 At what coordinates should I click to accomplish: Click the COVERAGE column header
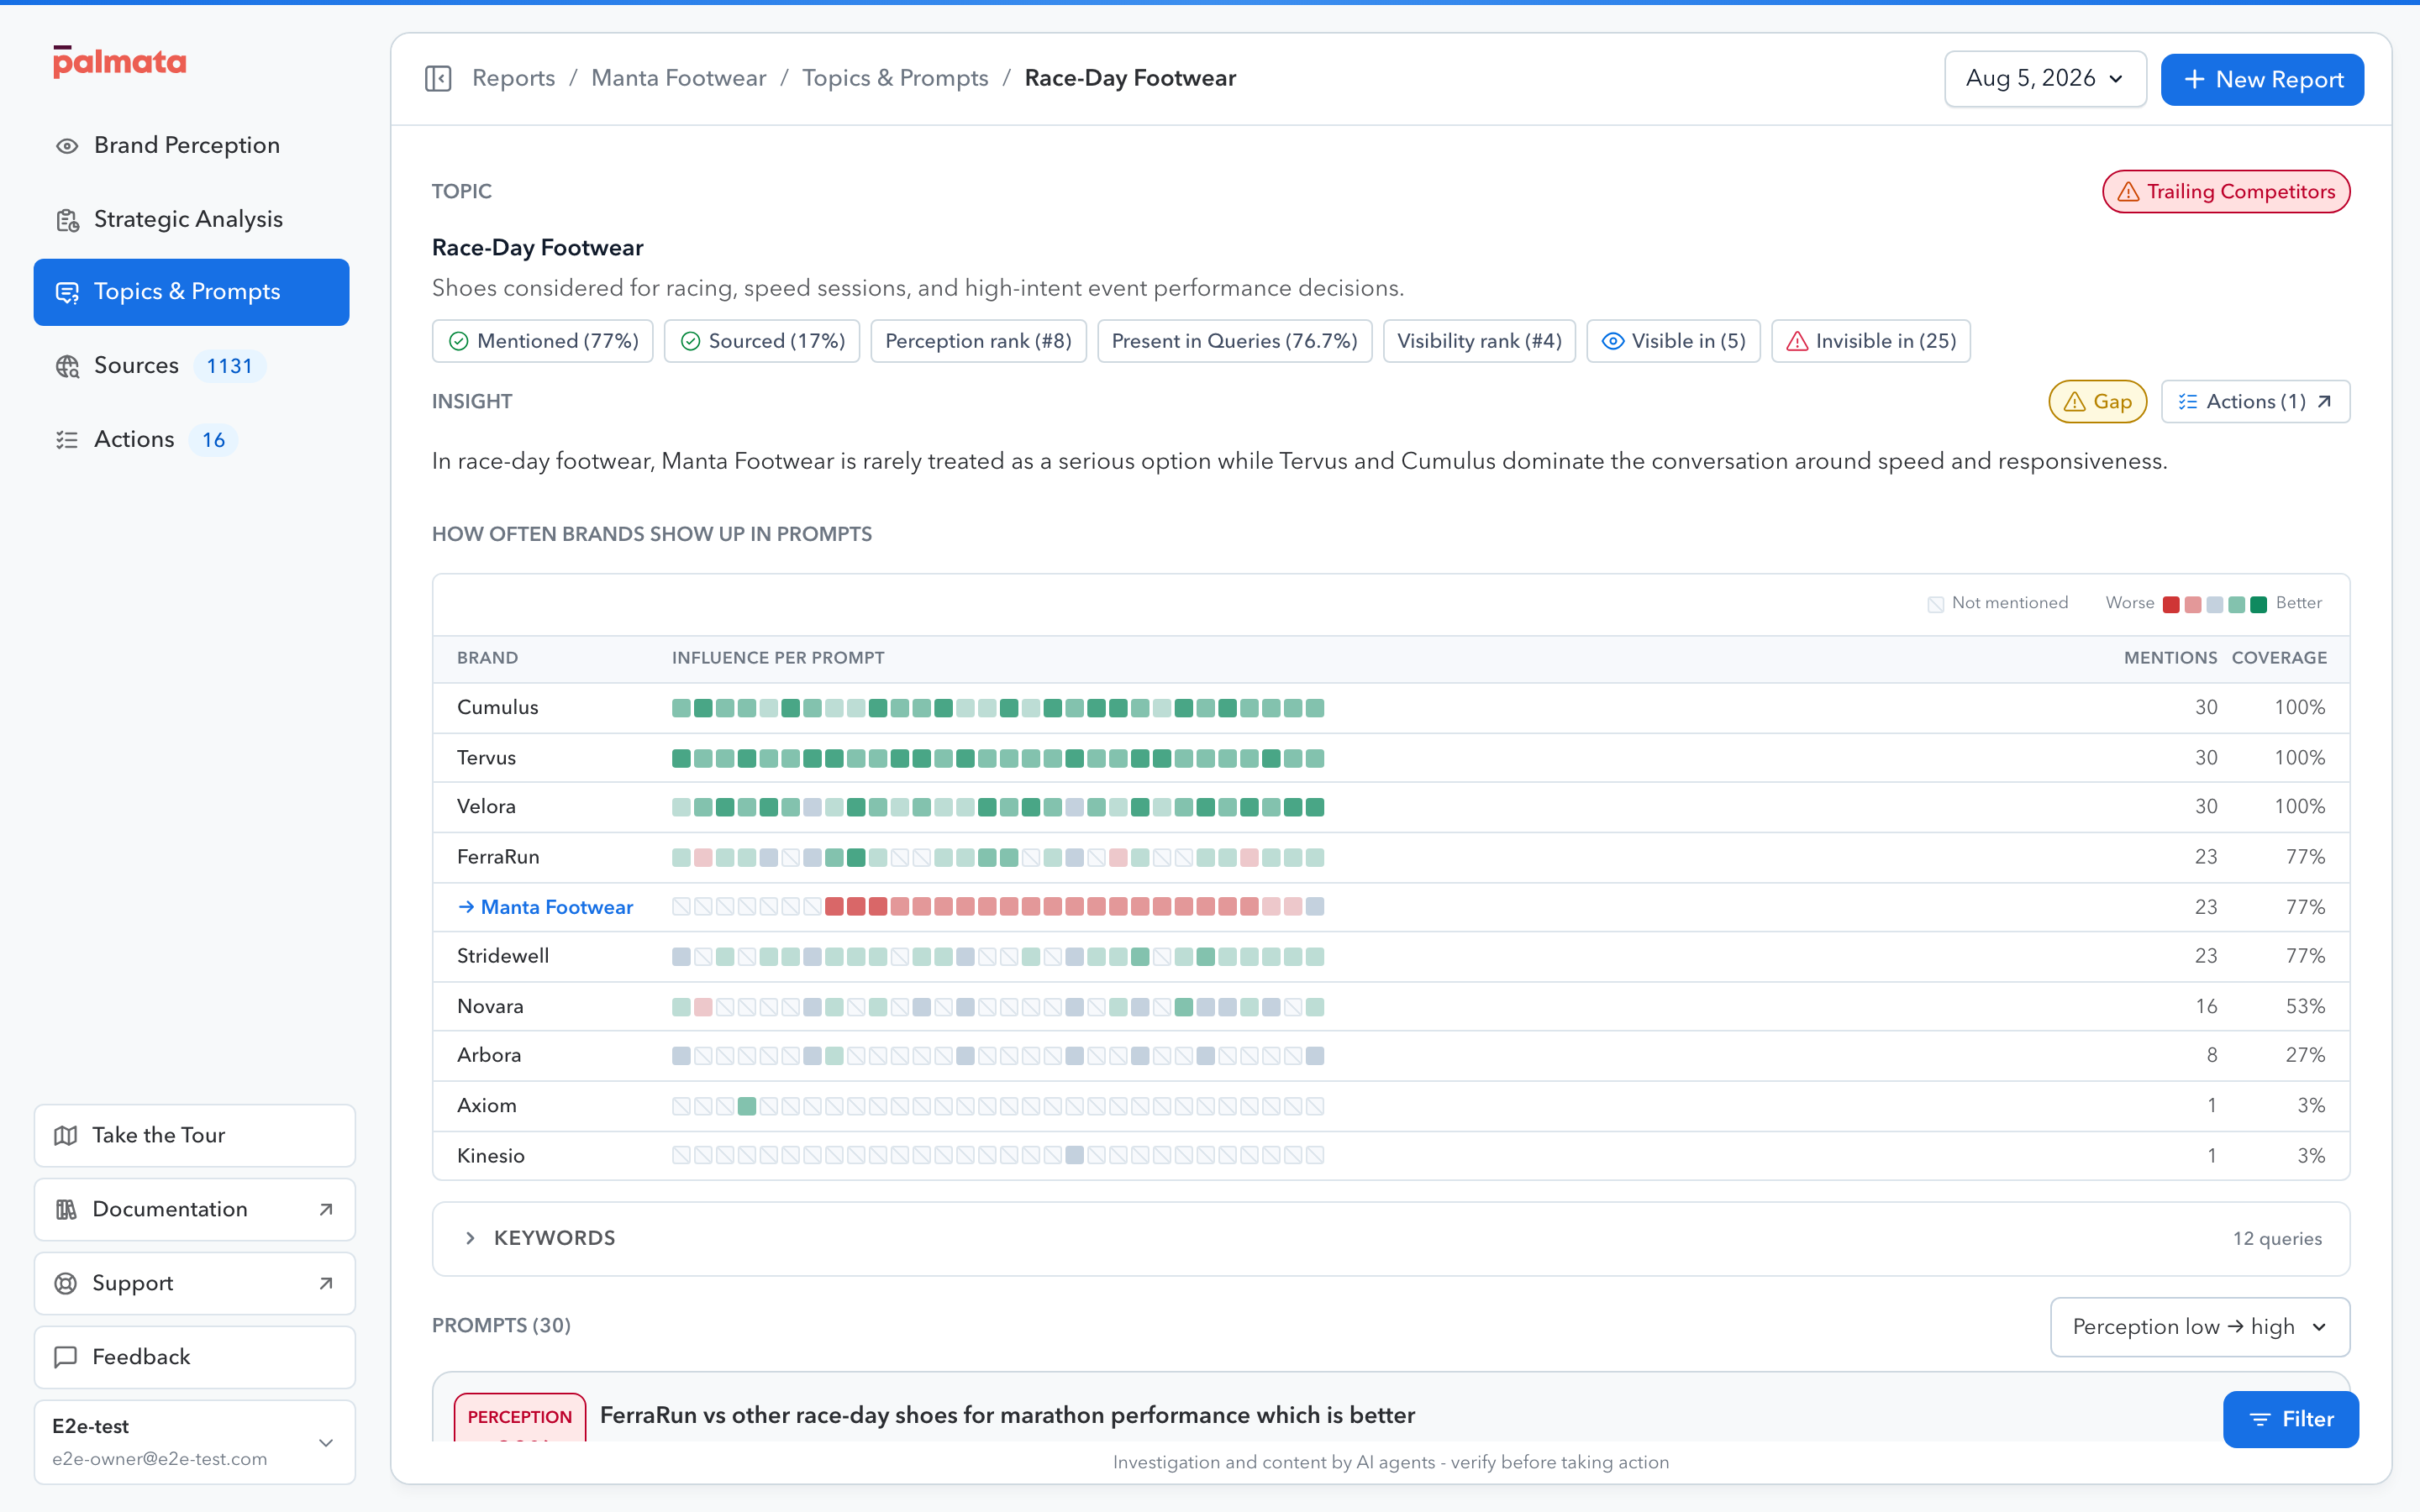(x=2279, y=658)
